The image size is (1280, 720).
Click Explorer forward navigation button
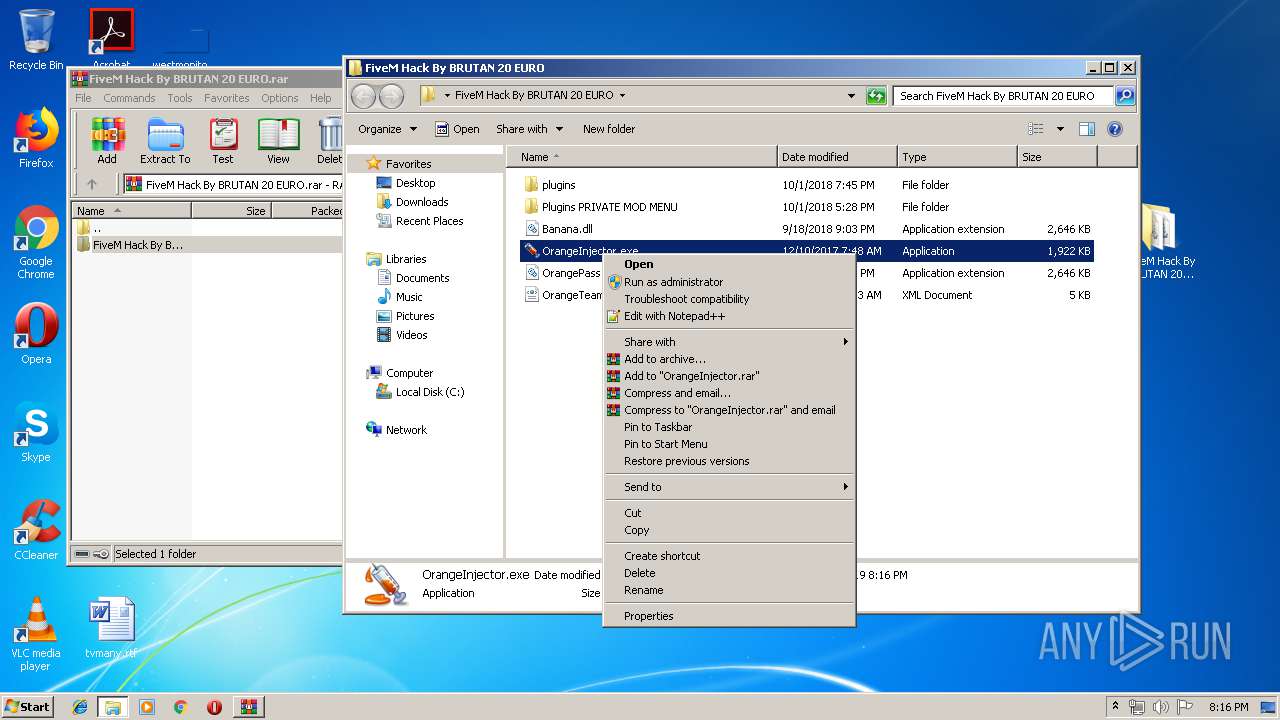pos(391,96)
